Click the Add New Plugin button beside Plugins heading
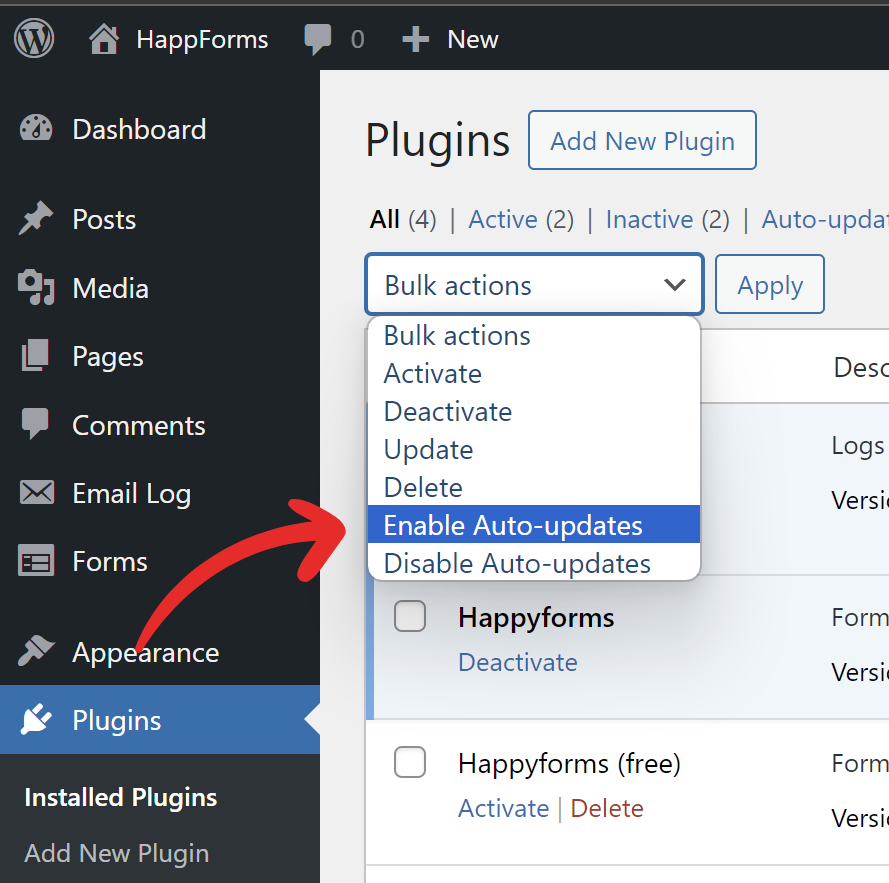The image size is (889, 883). [642, 140]
